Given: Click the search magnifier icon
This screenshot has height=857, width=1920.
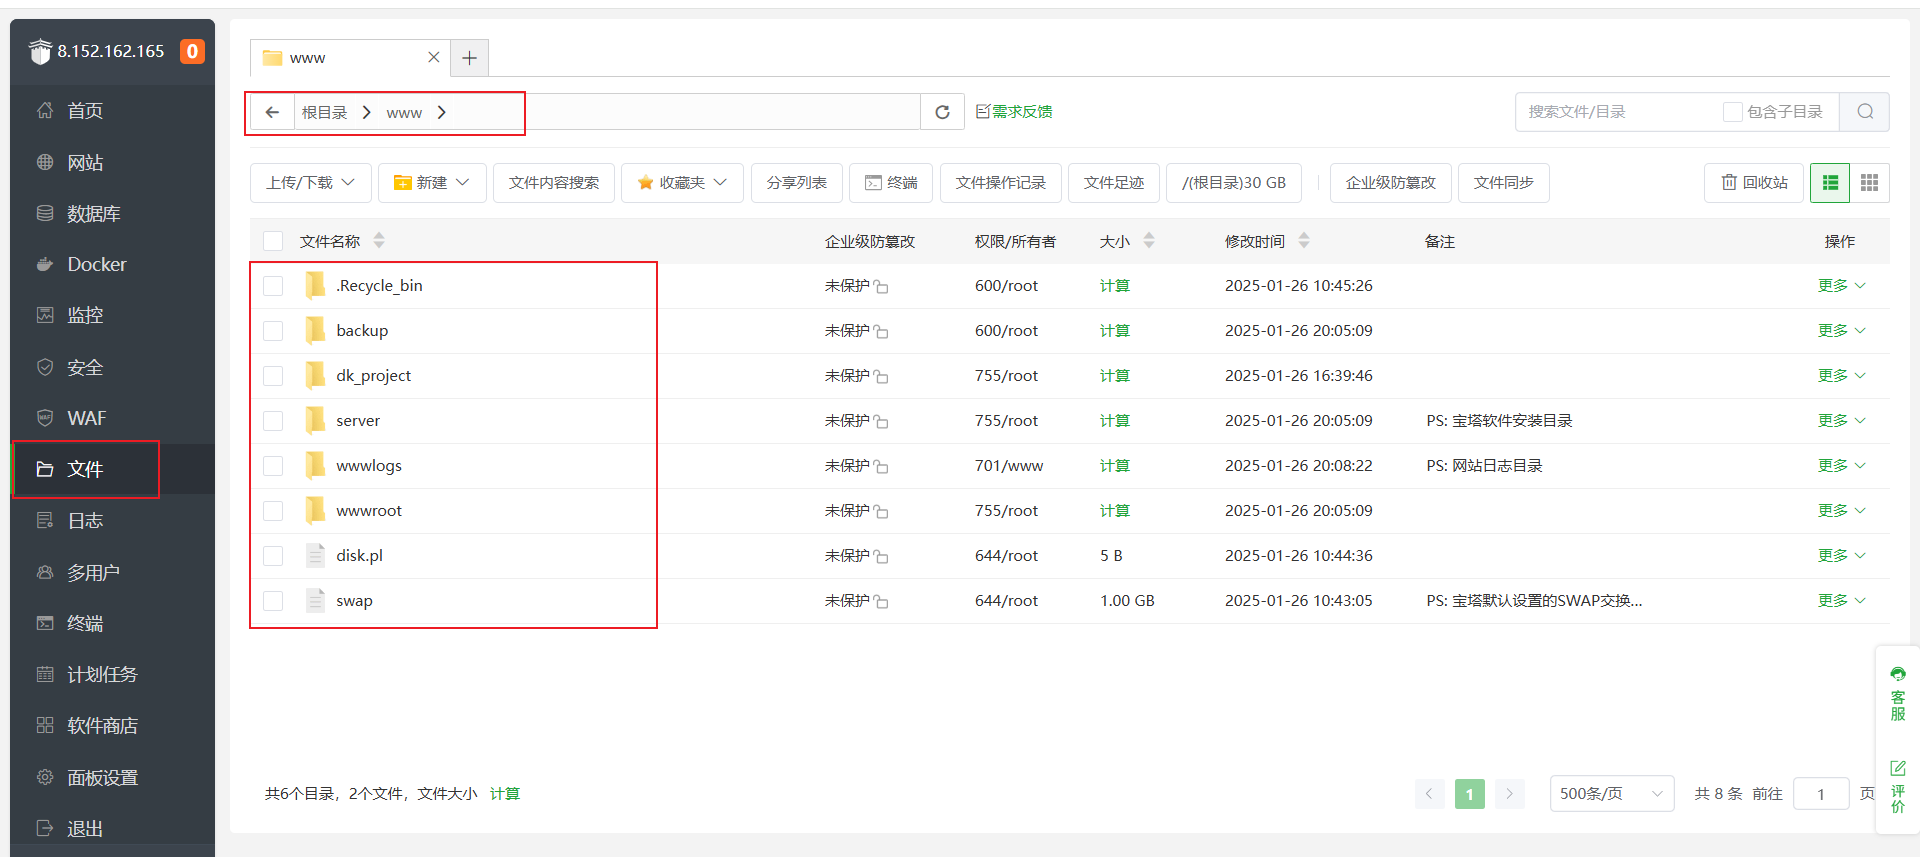Looking at the screenshot, I should click(x=1865, y=112).
